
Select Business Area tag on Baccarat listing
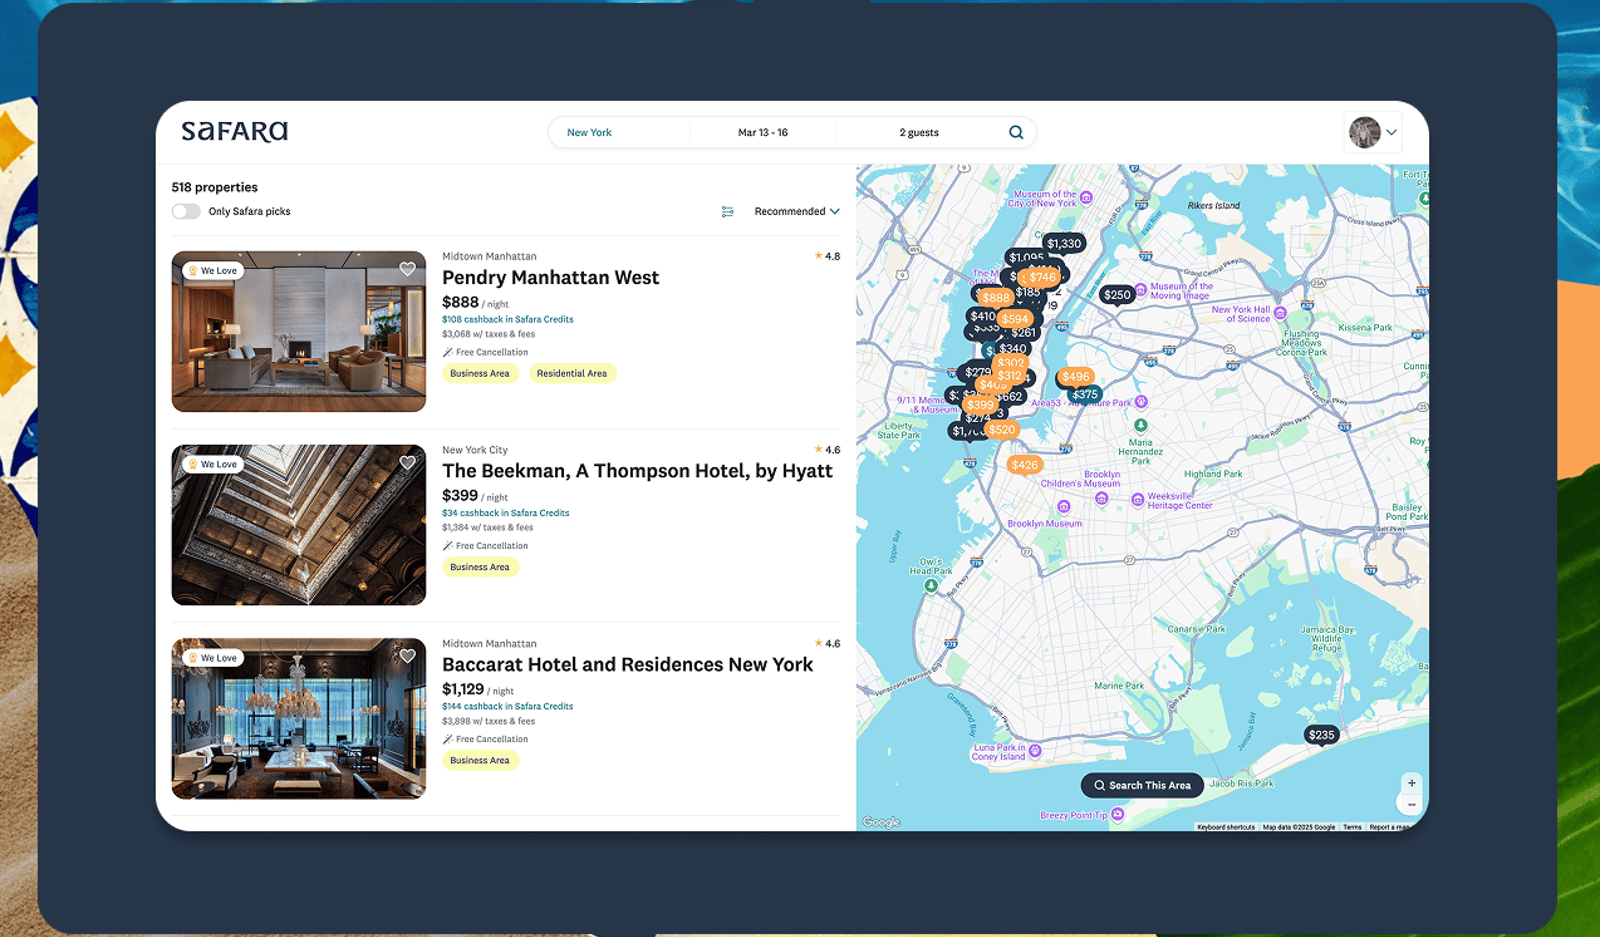[x=480, y=760]
